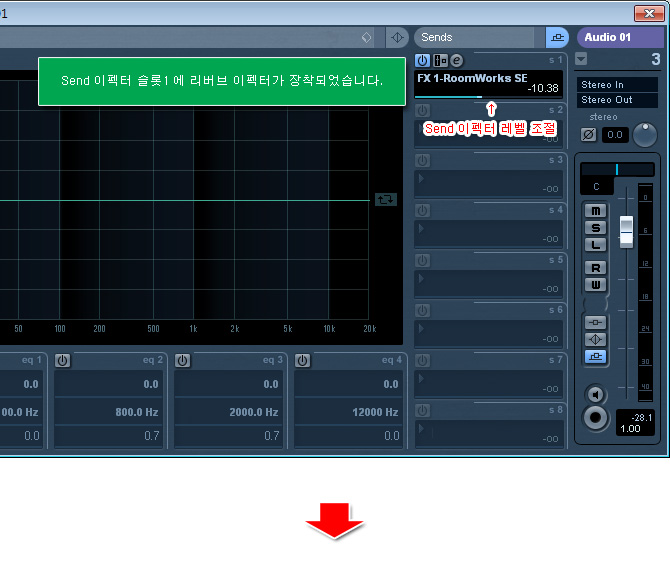The image size is (670, 583).
Task: Click the Sends header bypass icon
Action: pyautogui.click(x=557, y=38)
